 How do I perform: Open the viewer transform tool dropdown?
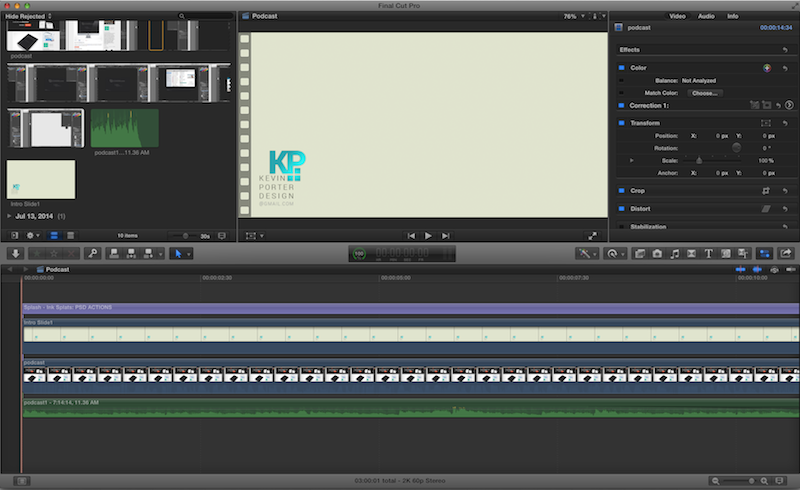pos(255,236)
